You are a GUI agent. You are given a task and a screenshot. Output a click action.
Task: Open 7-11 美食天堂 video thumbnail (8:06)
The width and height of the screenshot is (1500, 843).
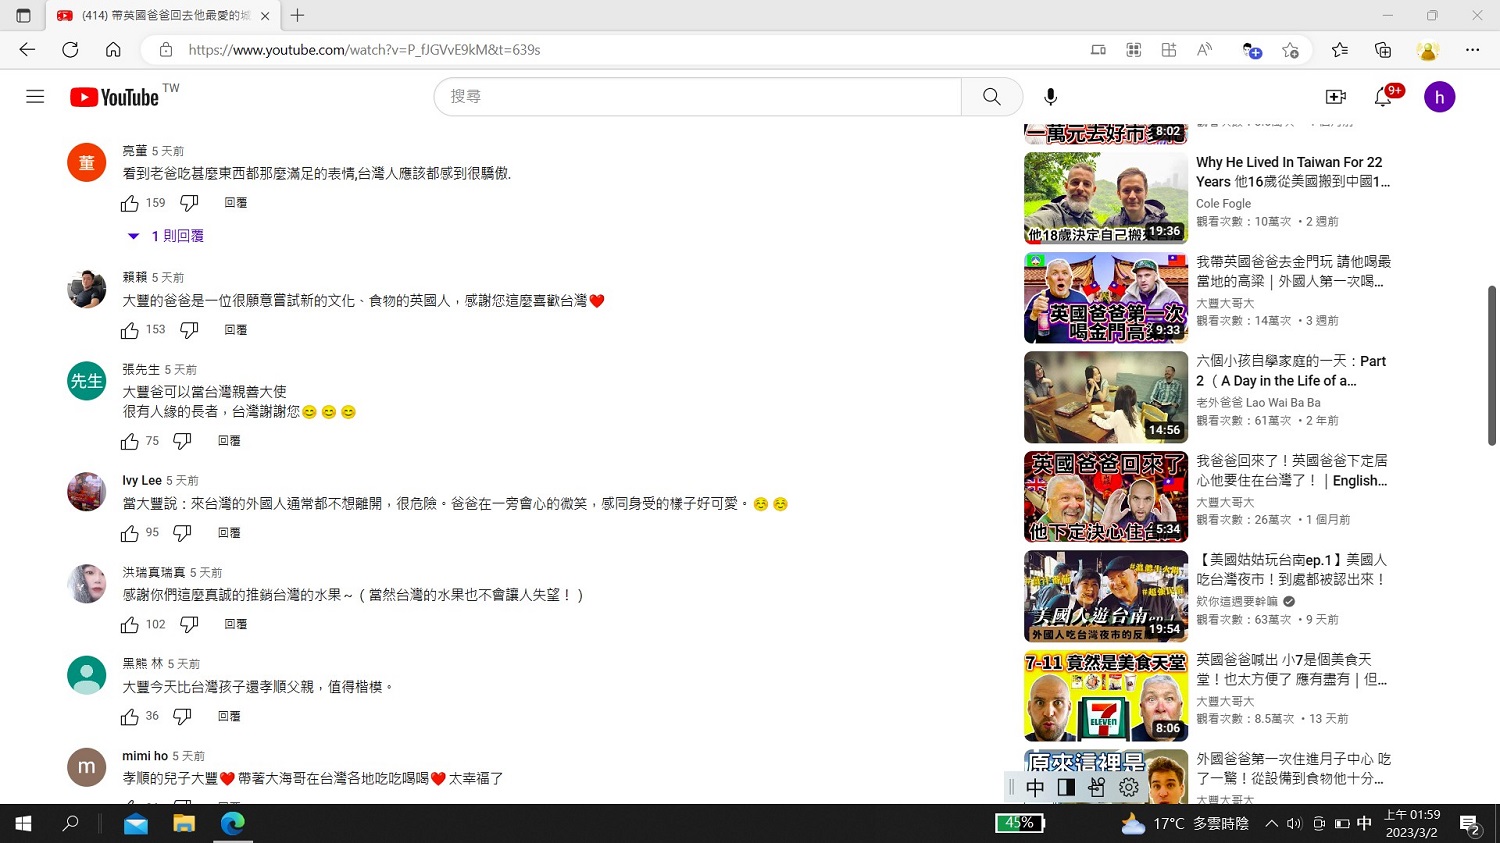click(x=1106, y=696)
